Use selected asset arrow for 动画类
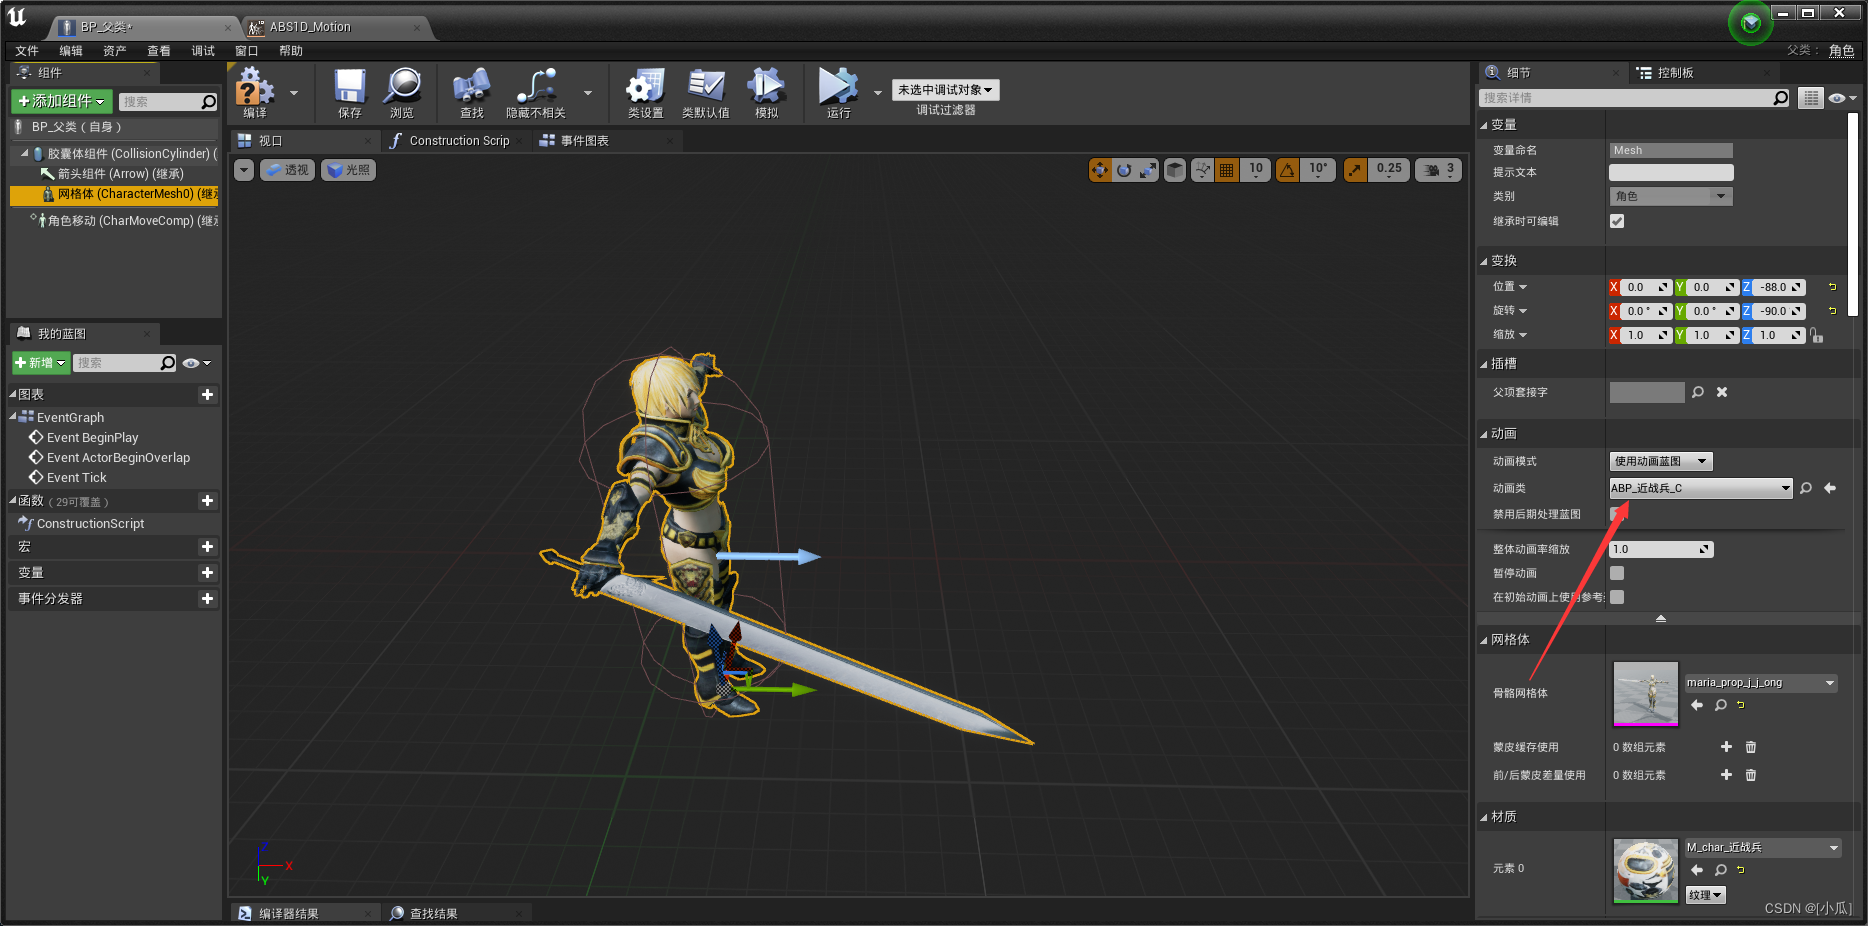 click(x=1830, y=488)
